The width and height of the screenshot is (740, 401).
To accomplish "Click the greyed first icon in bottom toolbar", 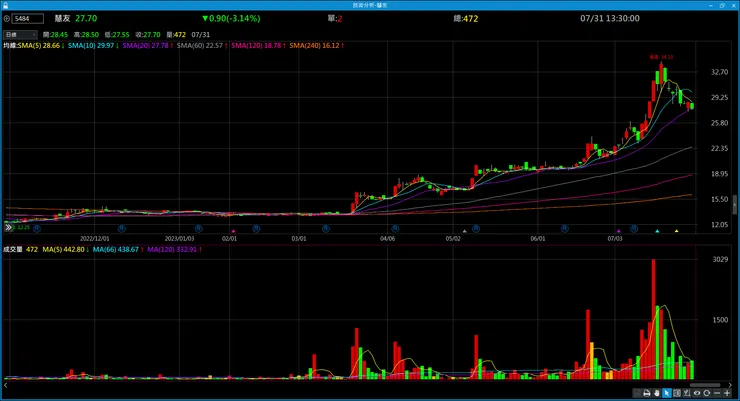I will click(637, 393).
